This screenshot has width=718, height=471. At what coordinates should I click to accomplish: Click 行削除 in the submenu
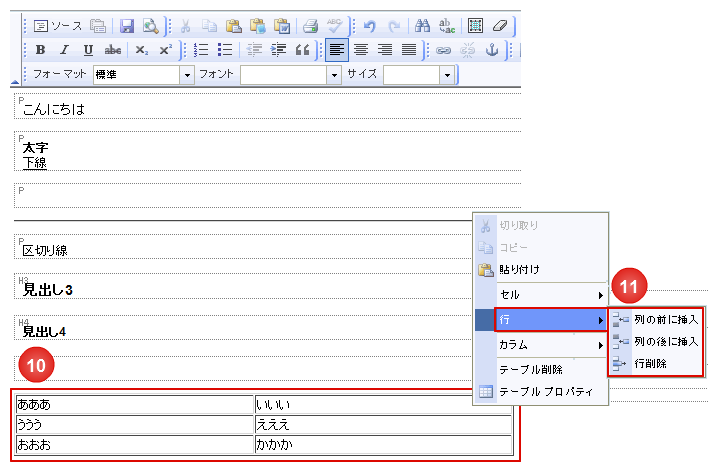[x=652, y=363]
